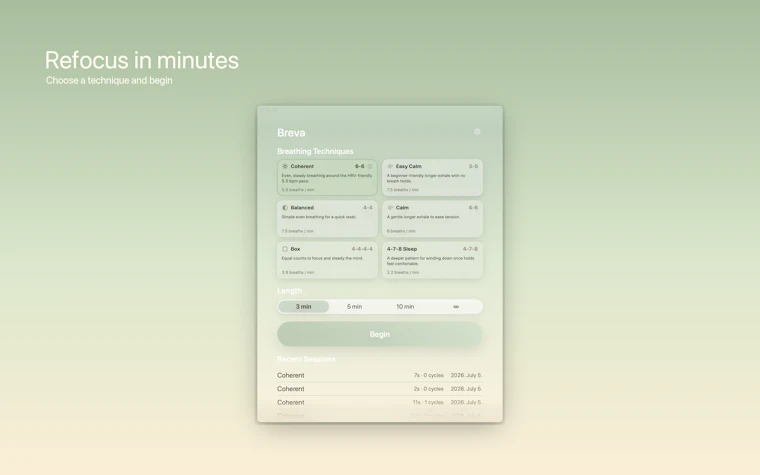Click the "4-6" pattern on Calm card
Image resolution: width=760 pixels, height=475 pixels.
point(473,207)
